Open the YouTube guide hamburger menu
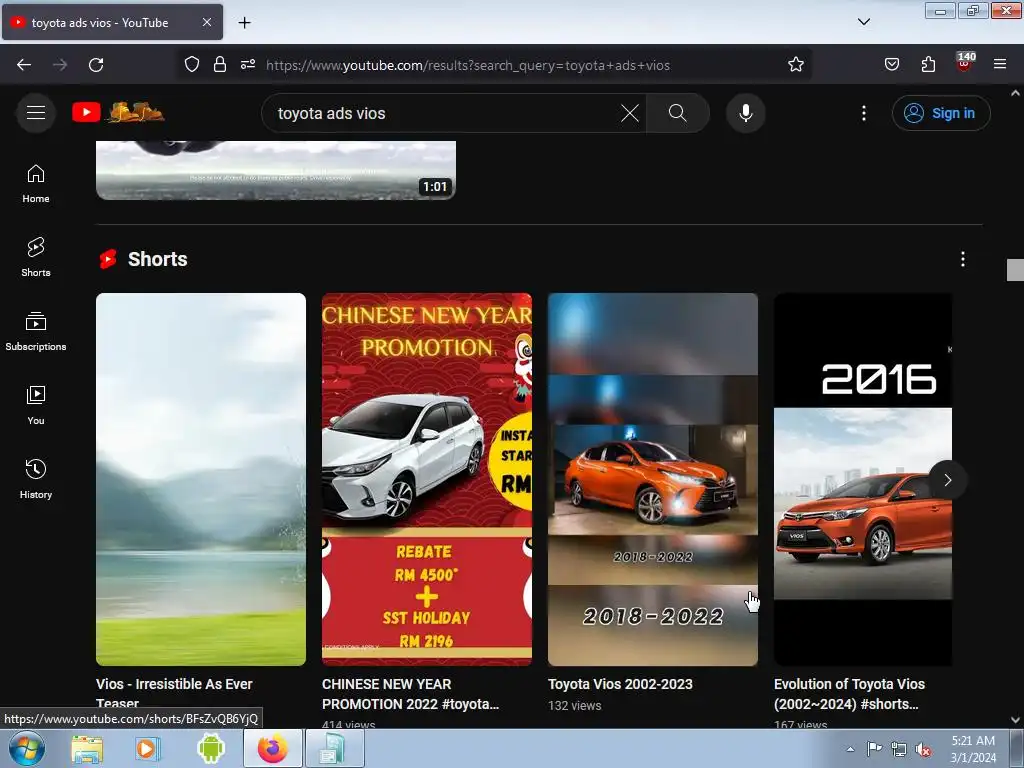Screen dimensions: 1024x768 36,113
